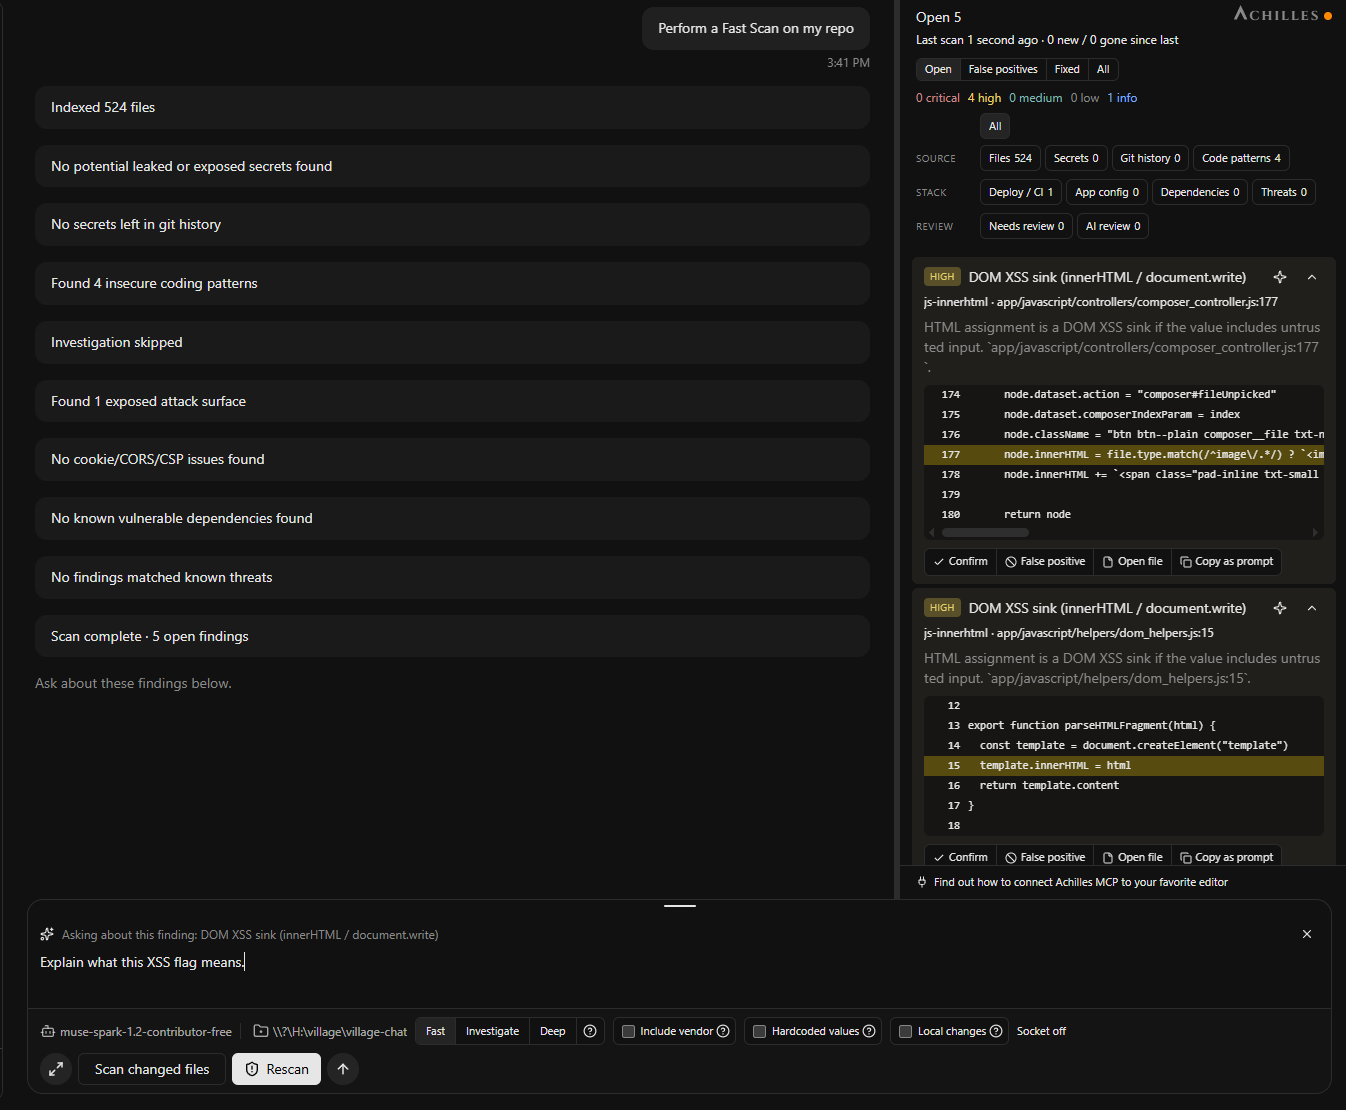Click the village-chat repository path
1347x1110 pixels.
(330, 1031)
